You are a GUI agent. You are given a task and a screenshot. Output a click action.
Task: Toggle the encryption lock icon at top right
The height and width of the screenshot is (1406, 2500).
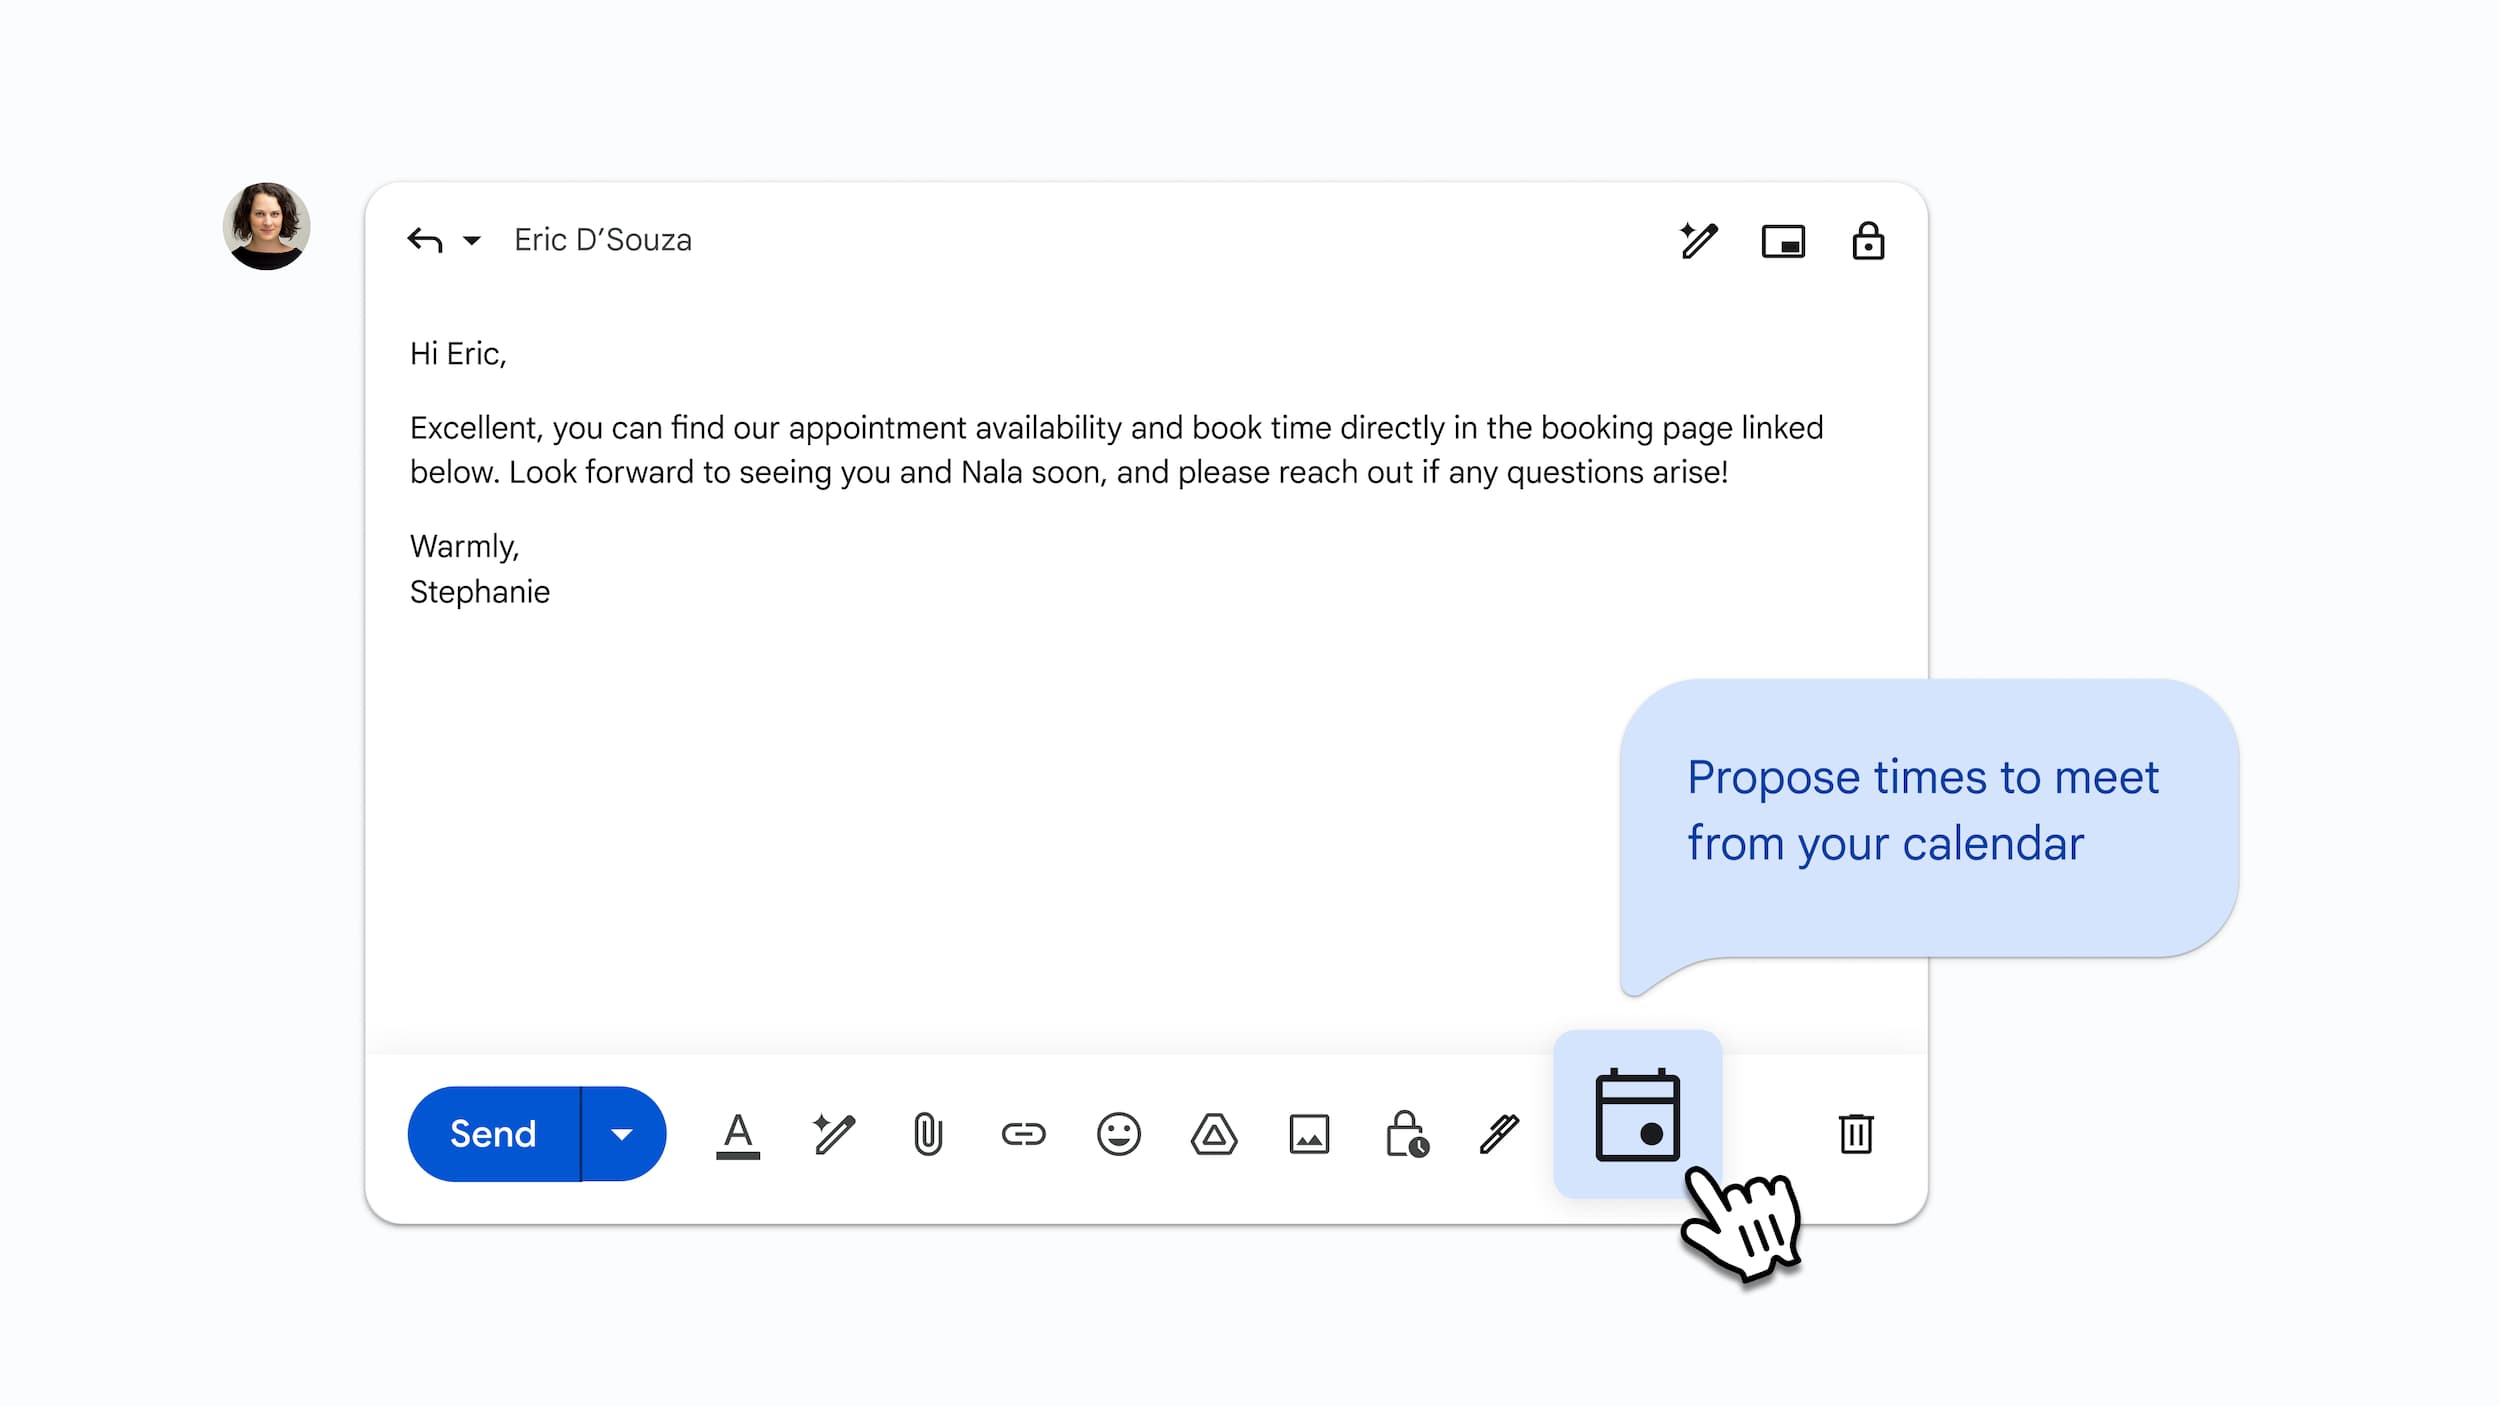coord(1867,241)
